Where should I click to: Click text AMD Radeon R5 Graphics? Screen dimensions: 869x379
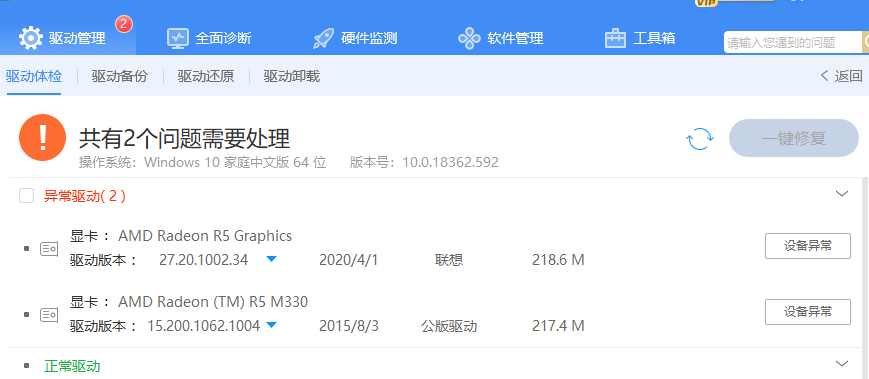pyautogui.click(x=205, y=236)
